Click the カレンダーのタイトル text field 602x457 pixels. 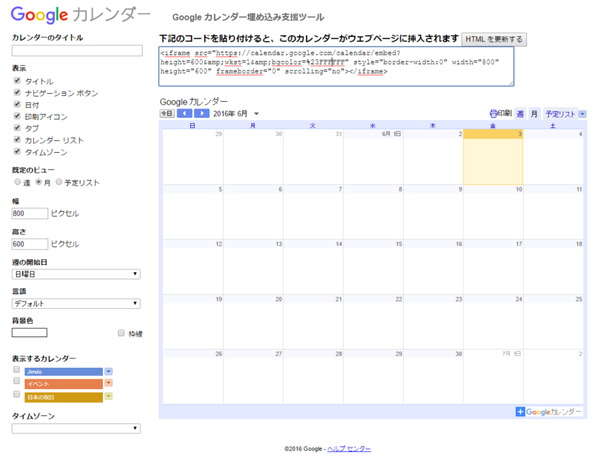pyautogui.click(x=77, y=50)
